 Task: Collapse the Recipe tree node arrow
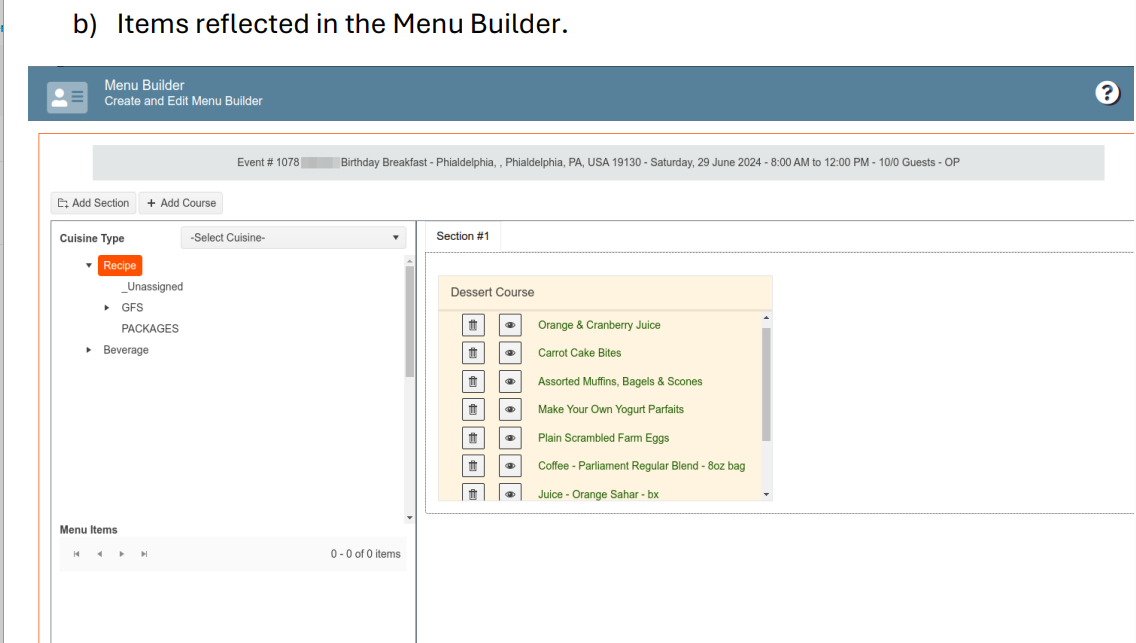(x=89, y=266)
